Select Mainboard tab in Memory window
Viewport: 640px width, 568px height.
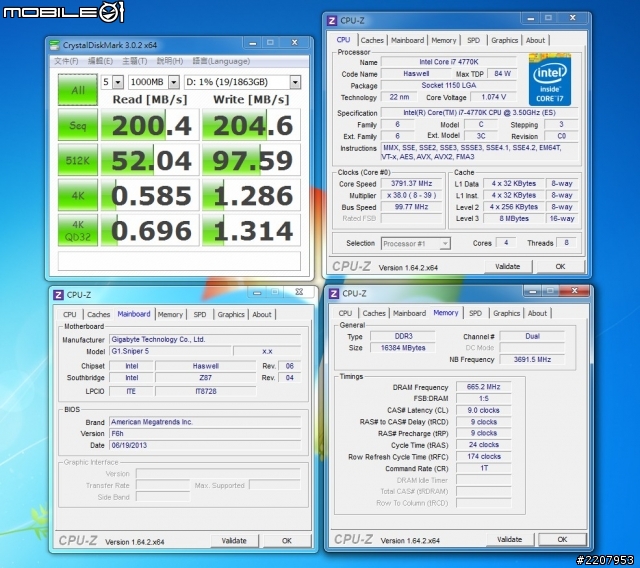point(409,313)
